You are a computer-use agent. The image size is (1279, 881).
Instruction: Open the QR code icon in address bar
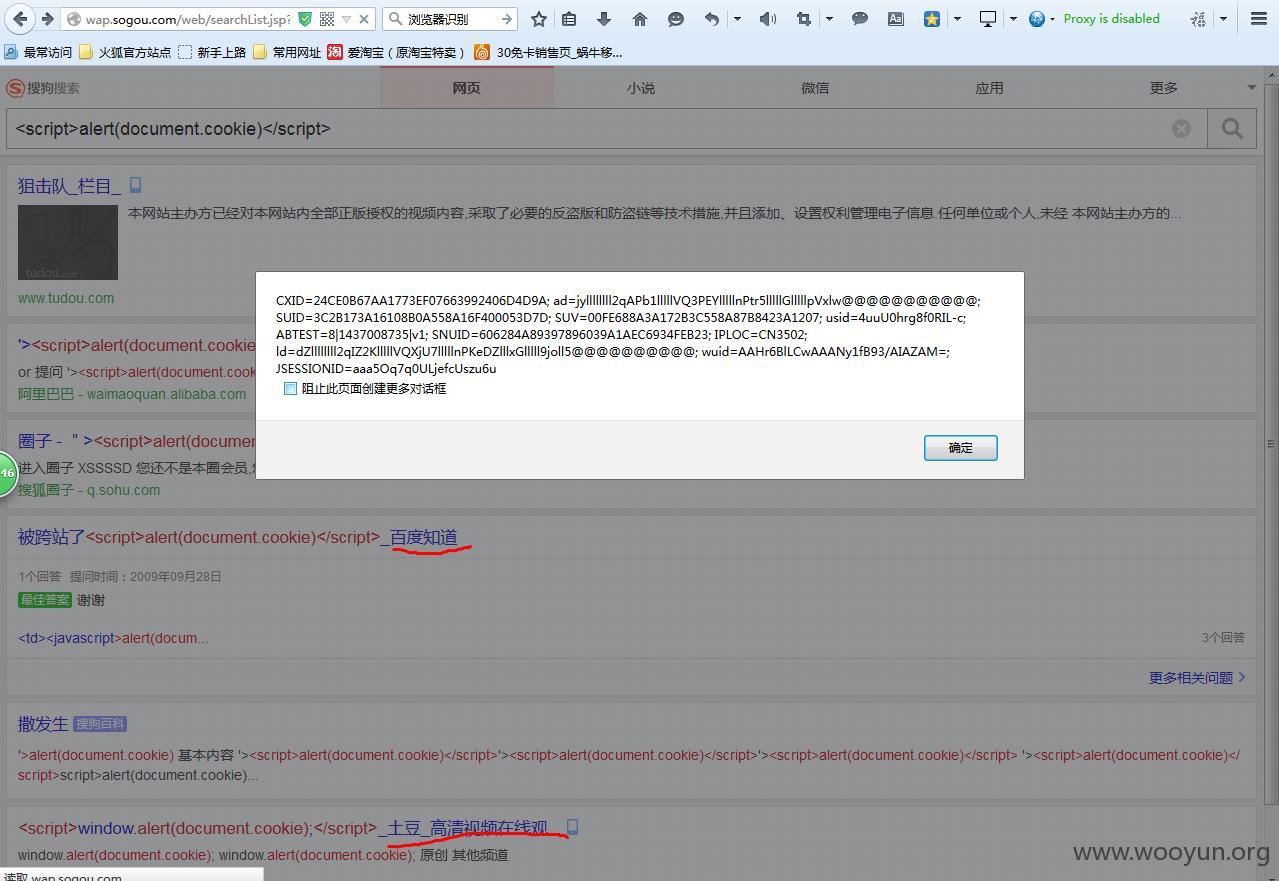tap(327, 18)
